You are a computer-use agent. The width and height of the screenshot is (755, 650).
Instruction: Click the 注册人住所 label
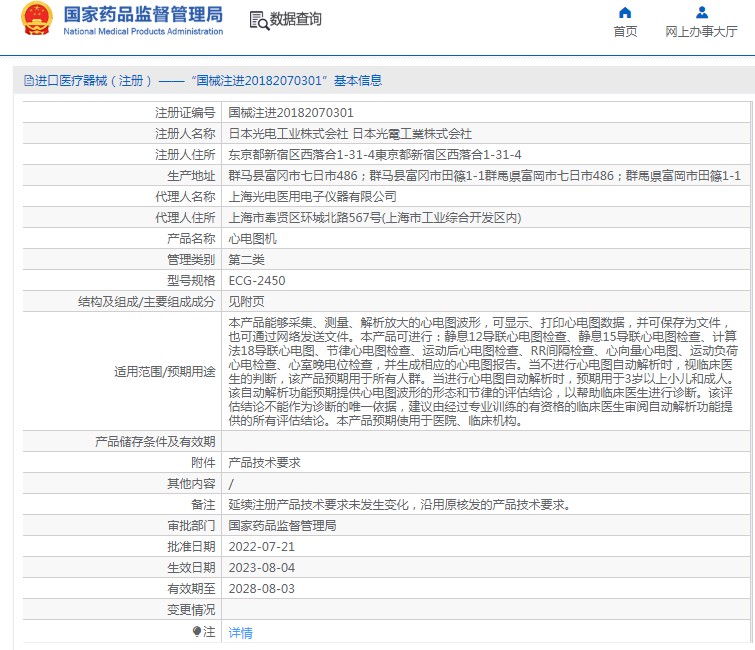coord(185,155)
